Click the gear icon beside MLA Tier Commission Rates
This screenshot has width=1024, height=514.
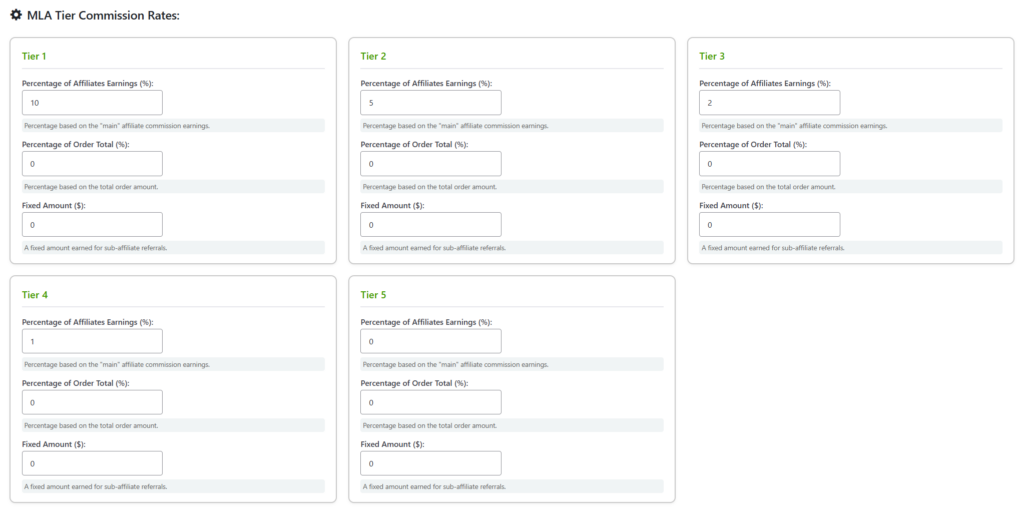click(x=16, y=15)
